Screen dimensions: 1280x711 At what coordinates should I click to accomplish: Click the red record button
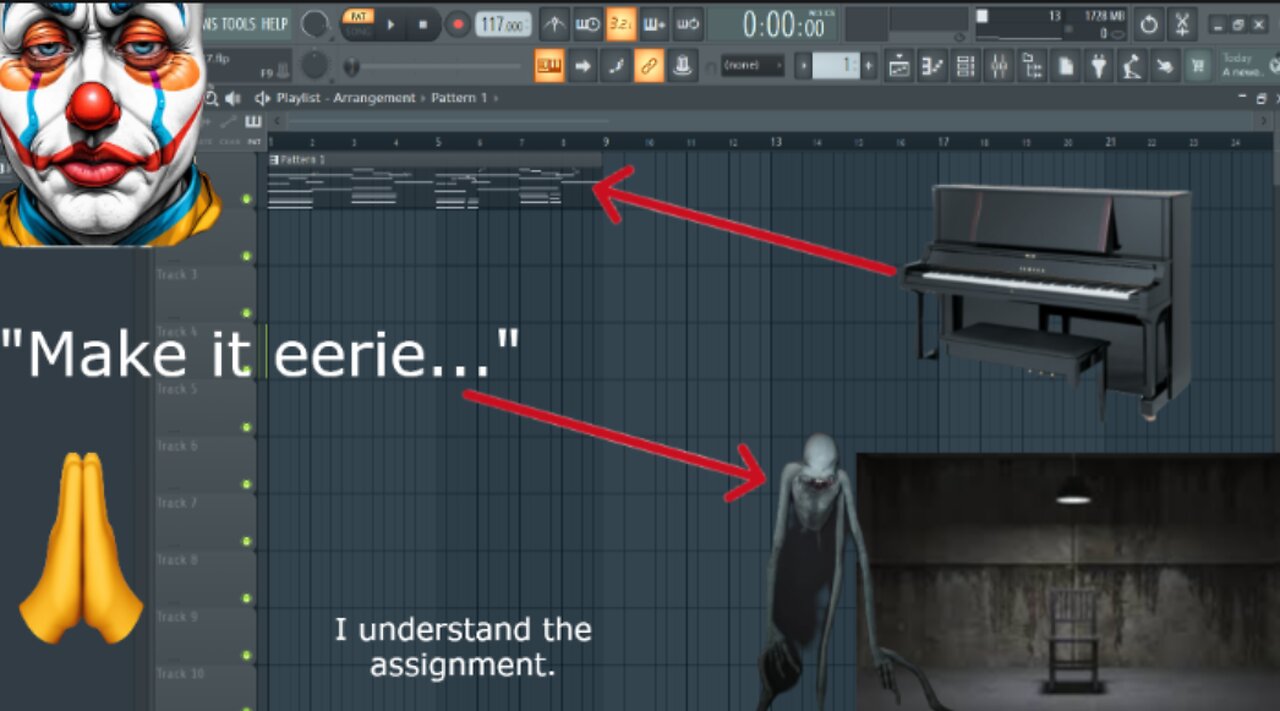[x=457, y=24]
